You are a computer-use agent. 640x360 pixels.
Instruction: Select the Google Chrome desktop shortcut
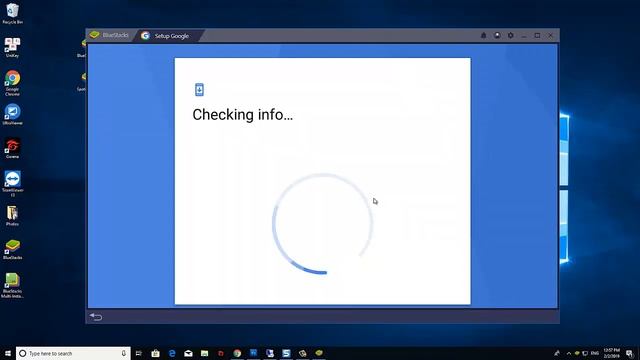pyautogui.click(x=12, y=83)
